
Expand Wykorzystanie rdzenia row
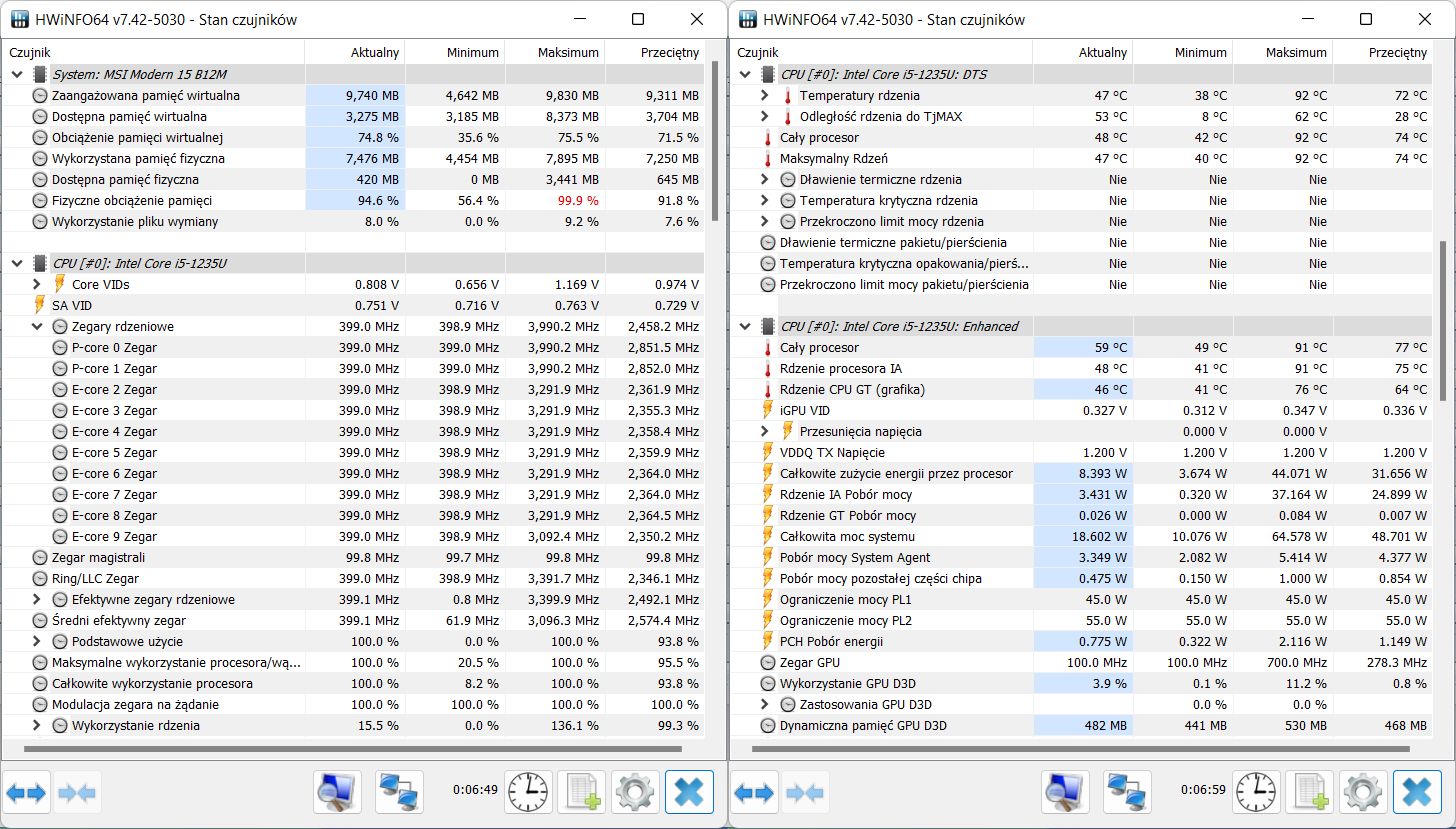(37, 725)
